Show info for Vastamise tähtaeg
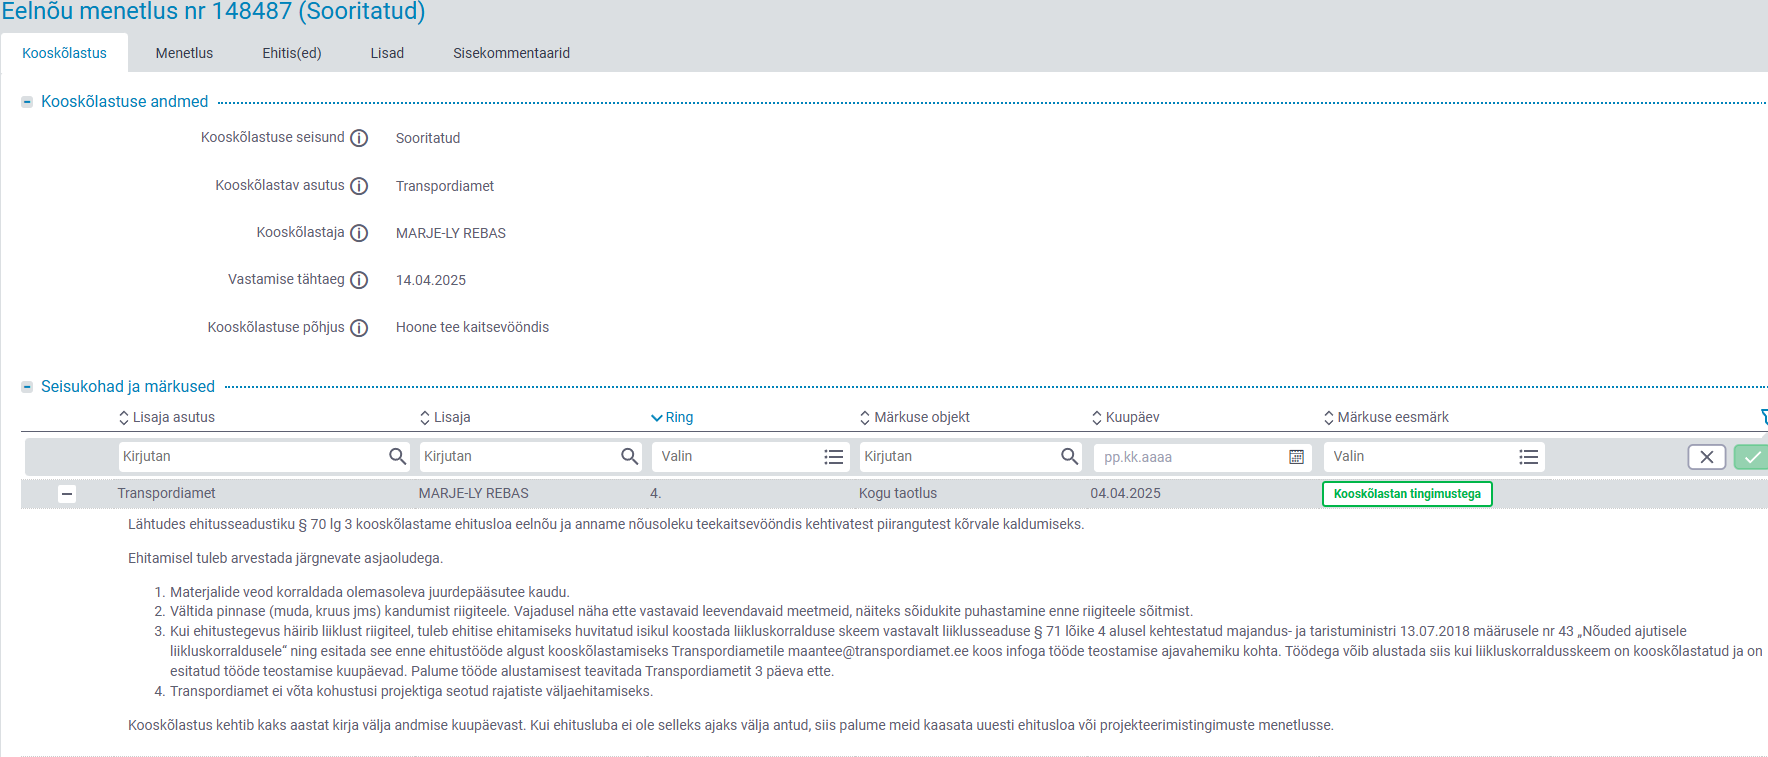1768x757 pixels. (359, 280)
